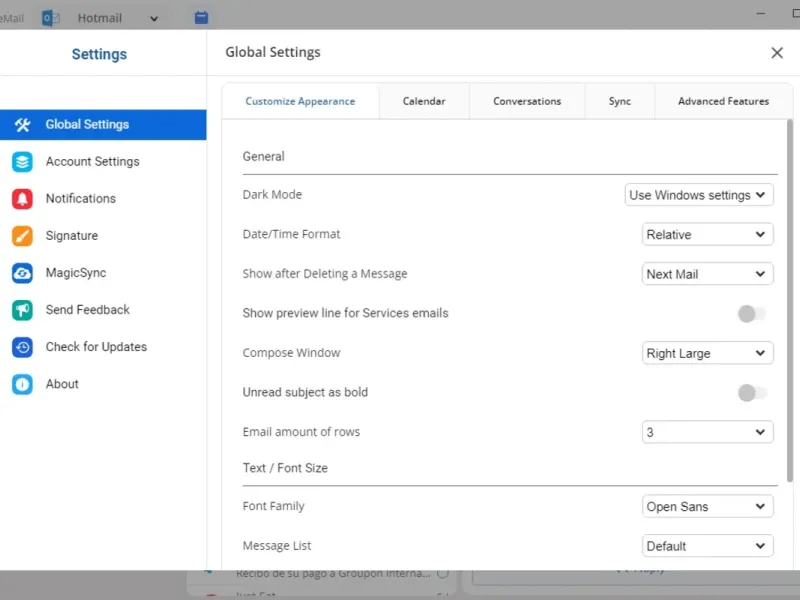Change the Font Family dropdown selection
The height and width of the screenshot is (600, 800).
707,507
